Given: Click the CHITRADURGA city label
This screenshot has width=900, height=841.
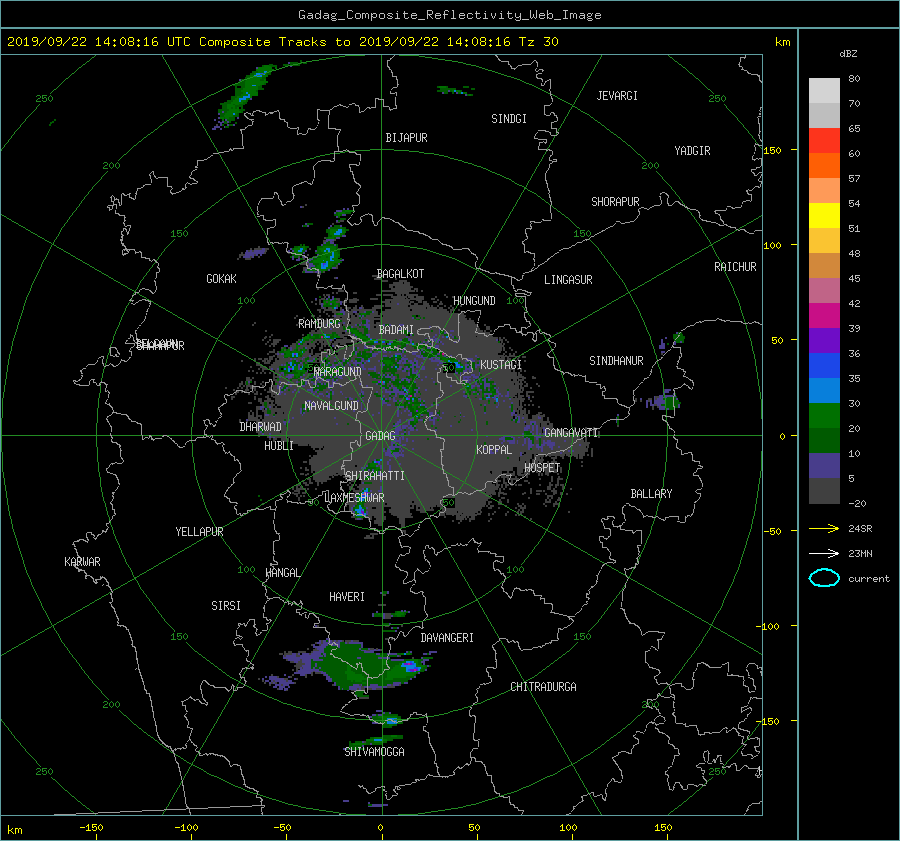Looking at the screenshot, I should 543,687.
